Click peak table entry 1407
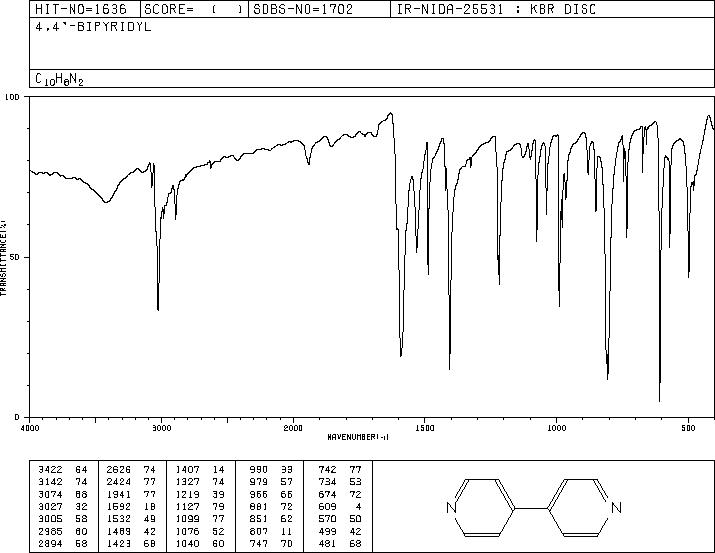715x553 pixels. click(x=187, y=469)
